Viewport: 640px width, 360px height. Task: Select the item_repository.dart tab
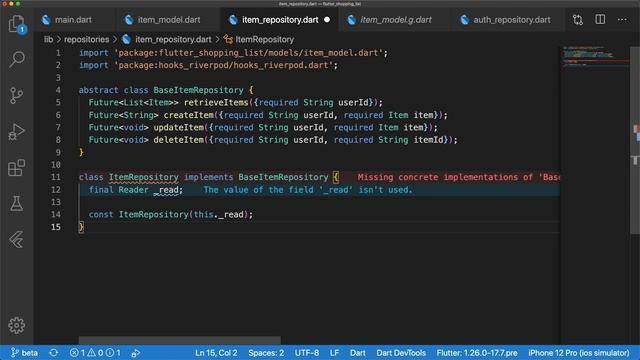tap(280, 20)
